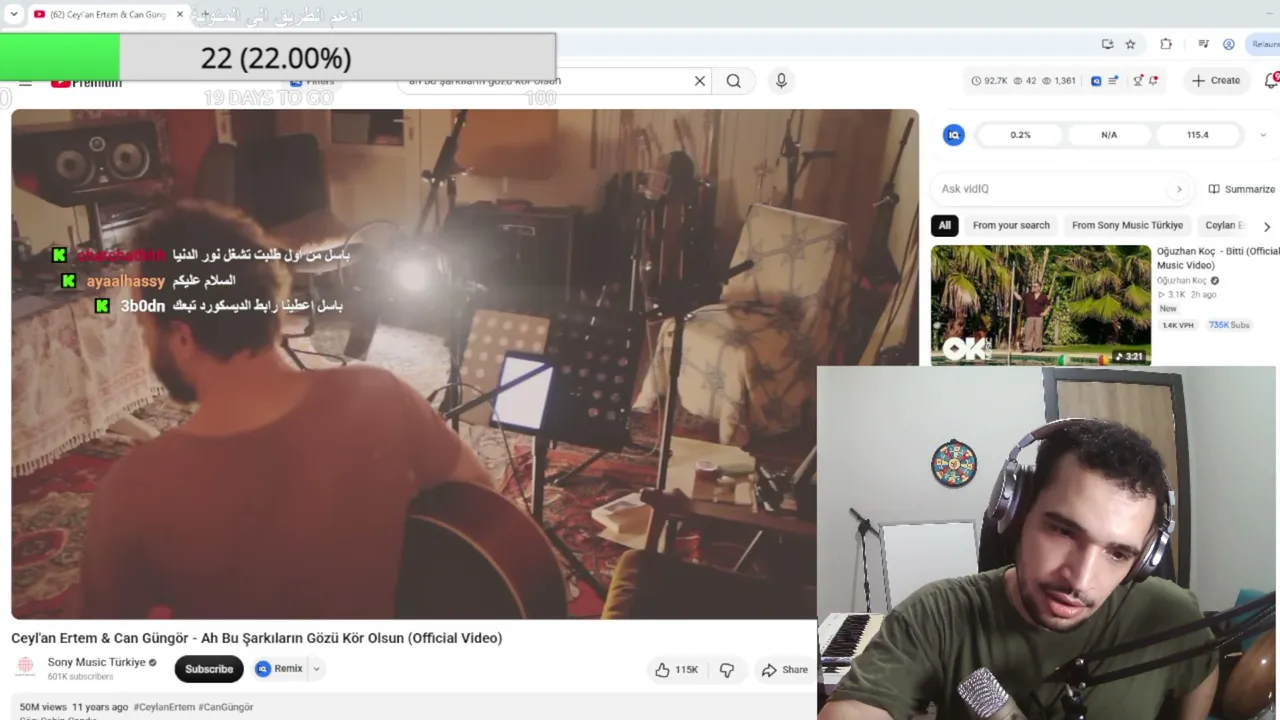Open the Remix dropdown arrow
The height and width of the screenshot is (720, 1280).
click(316, 669)
